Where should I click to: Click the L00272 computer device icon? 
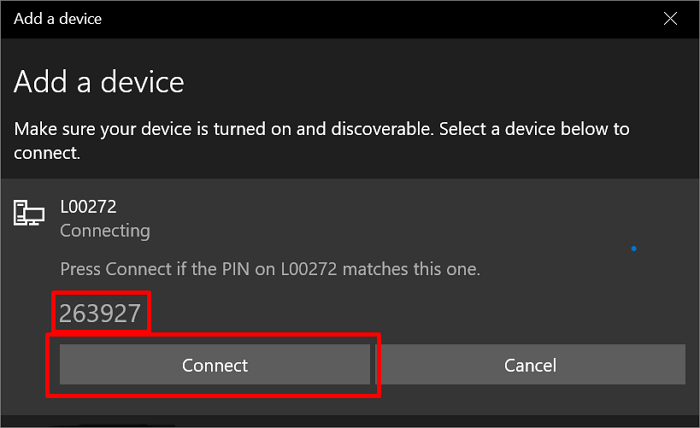(27, 212)
